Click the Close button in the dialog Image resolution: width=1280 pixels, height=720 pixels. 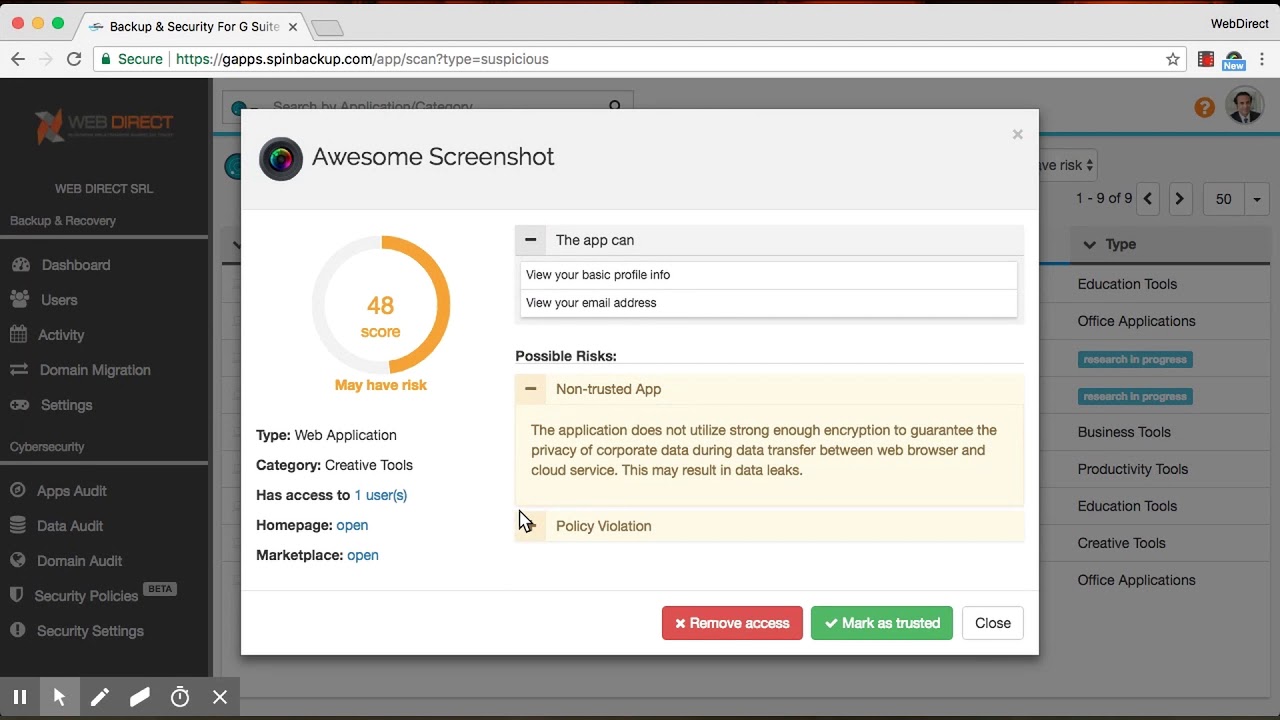993,623
